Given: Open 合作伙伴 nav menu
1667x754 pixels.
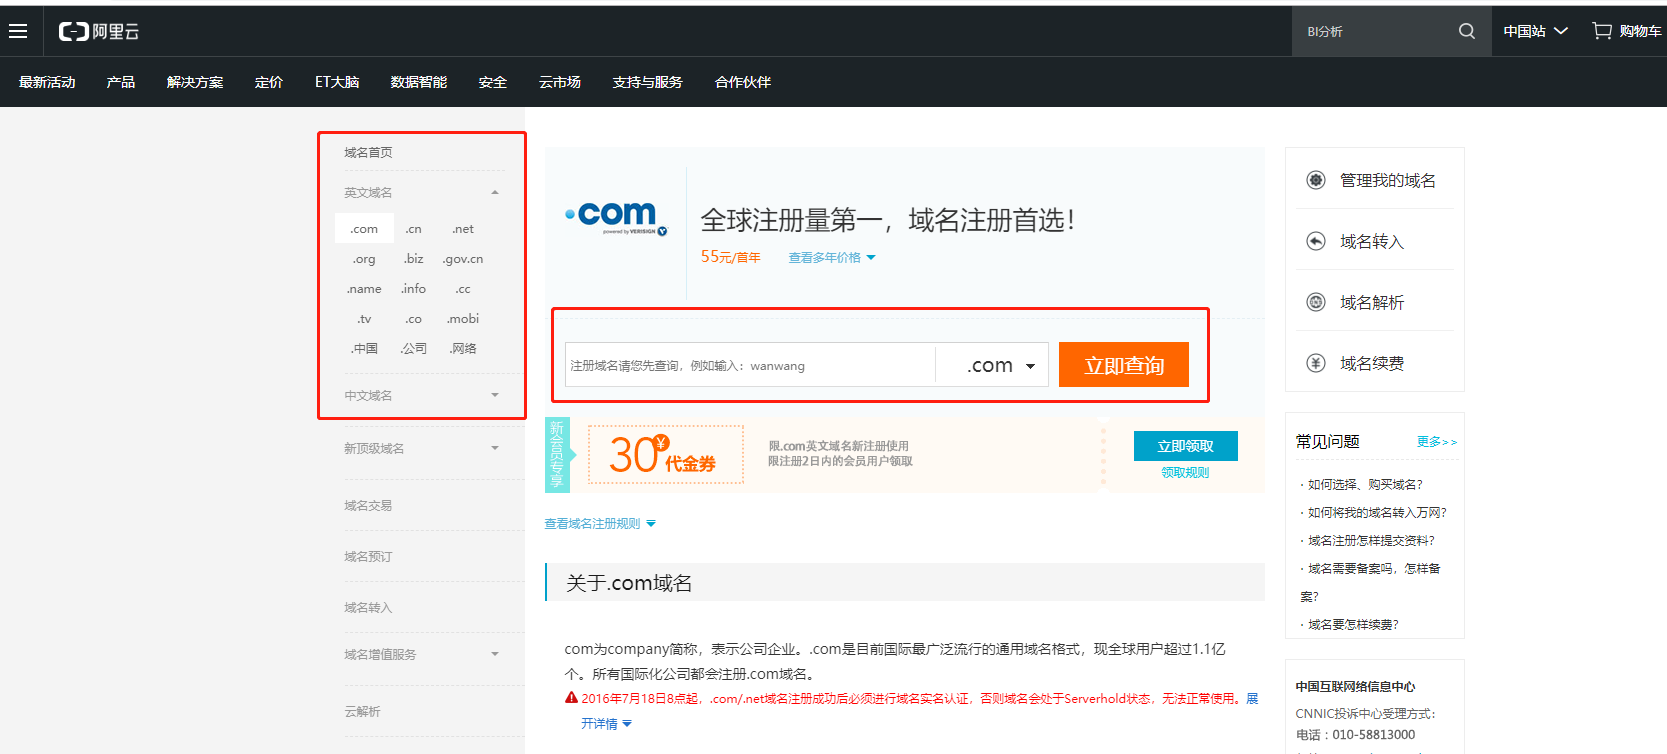Looking at the screenshot, I should tap(743, 82).
